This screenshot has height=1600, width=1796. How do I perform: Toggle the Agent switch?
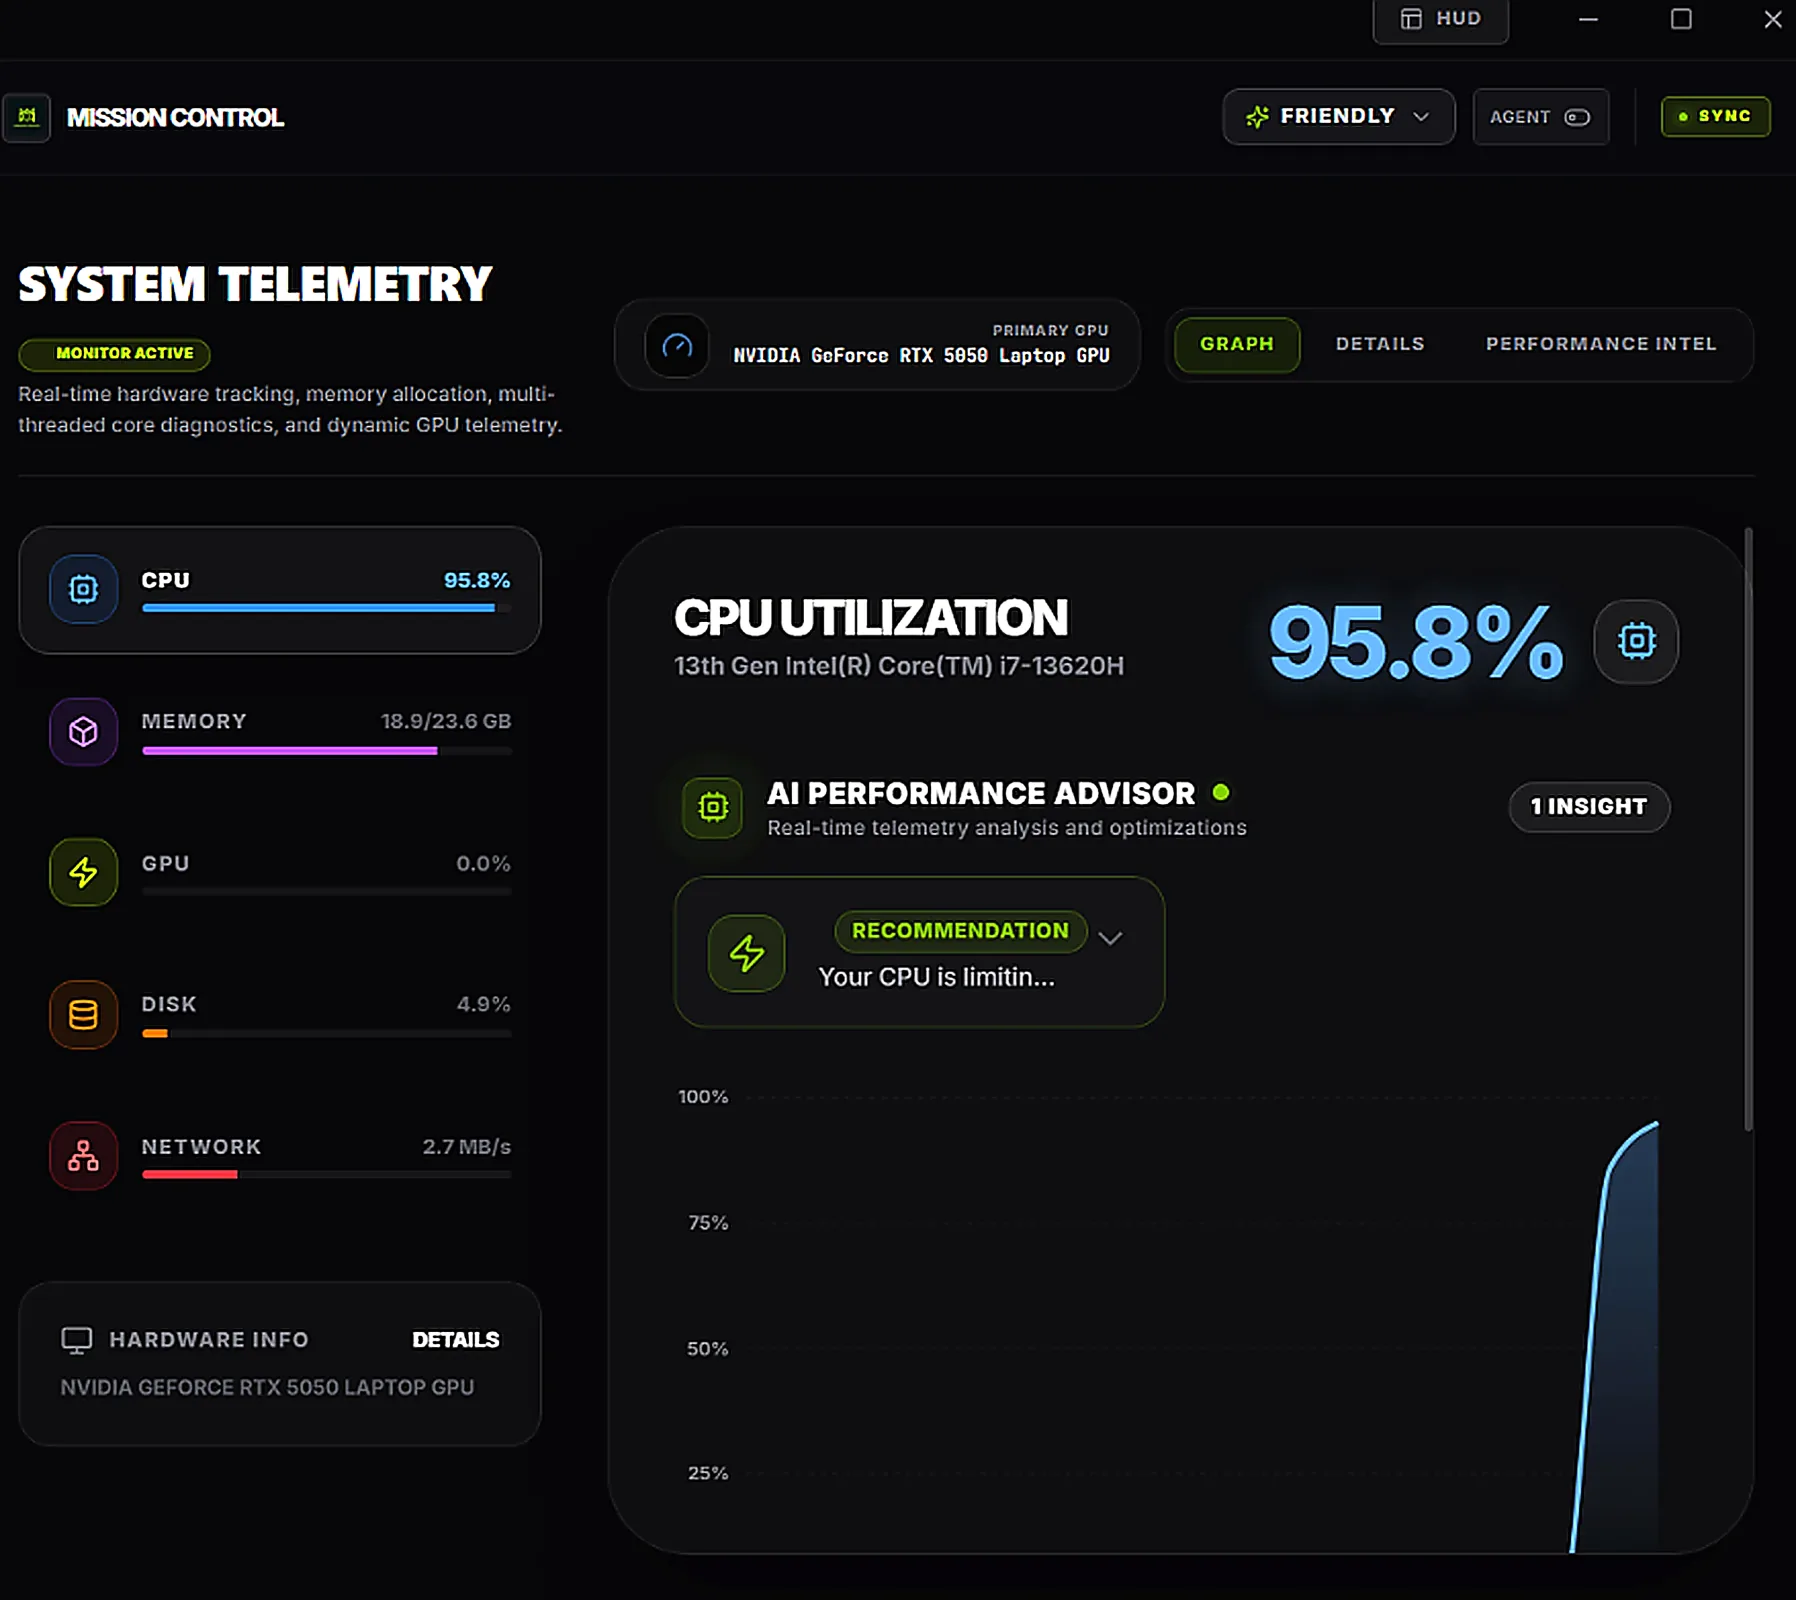point(1577,117)
